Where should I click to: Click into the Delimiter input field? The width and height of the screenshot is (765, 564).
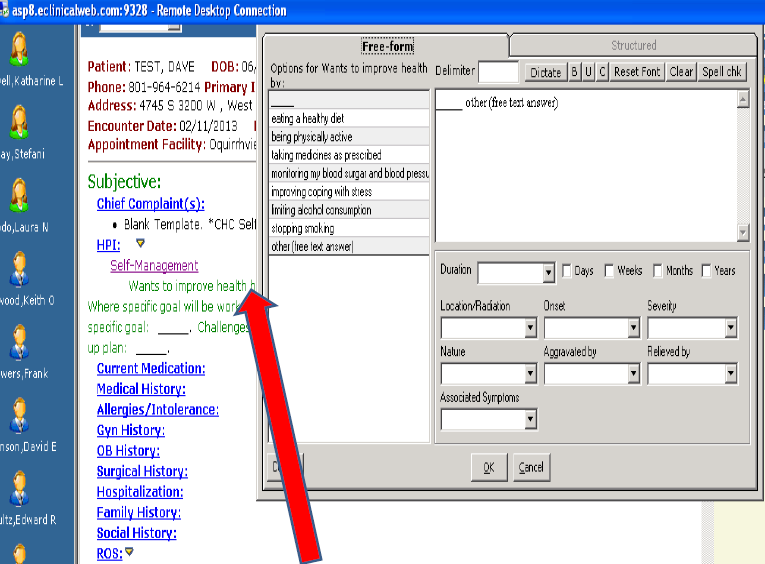tap(498, 72)
